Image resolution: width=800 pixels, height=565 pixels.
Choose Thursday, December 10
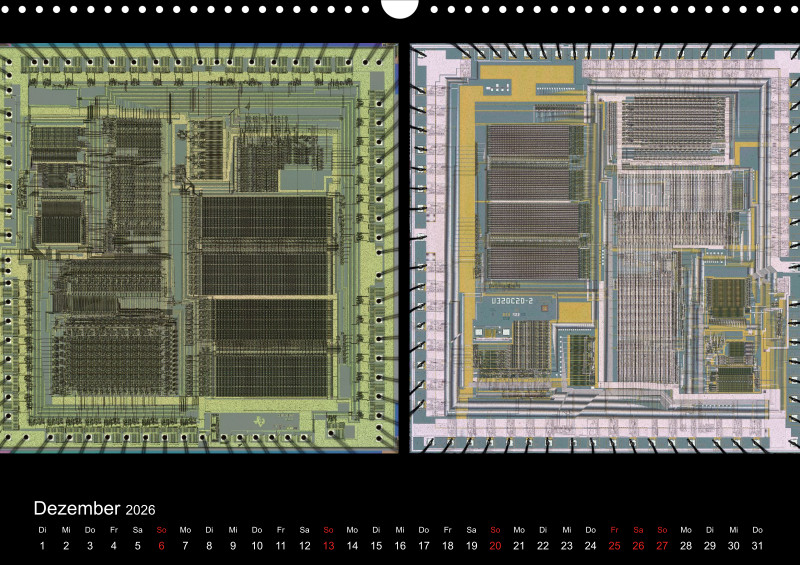click(257, 546)
